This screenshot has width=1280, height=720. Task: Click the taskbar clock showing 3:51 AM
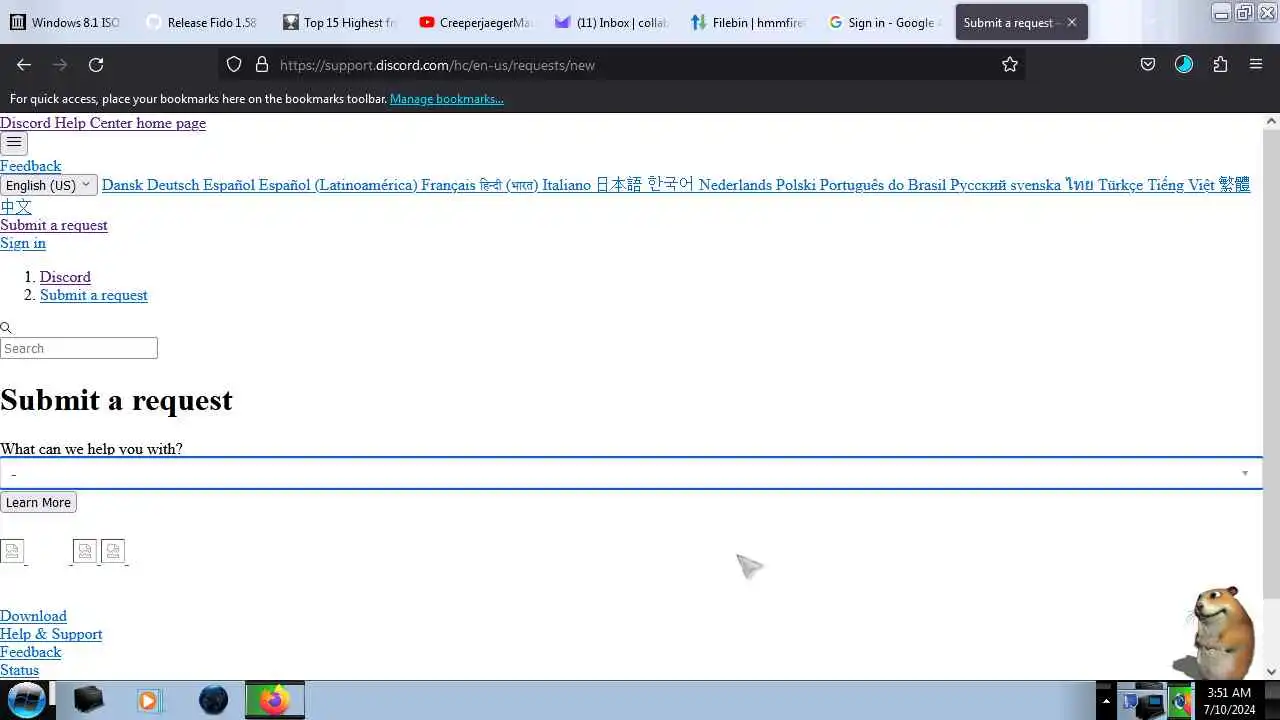(1229, 701)
